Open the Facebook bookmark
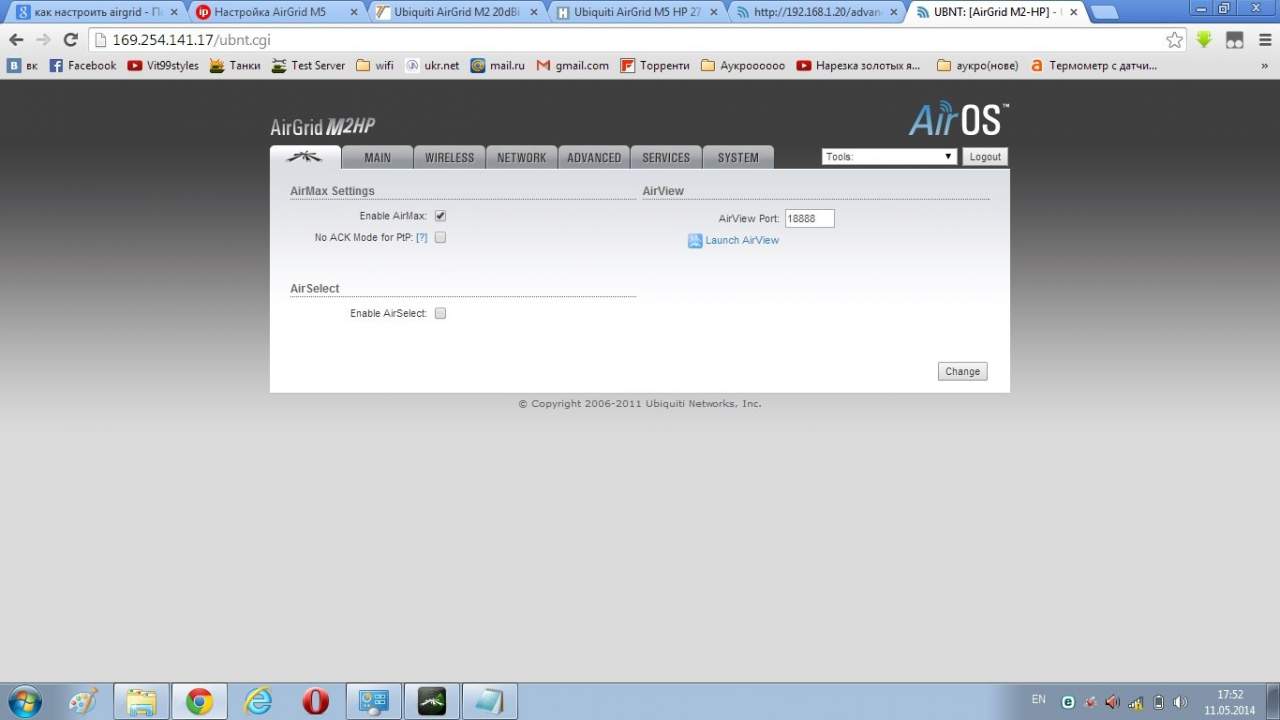Image resolution: width=1280 pixels, height=720 pixels. tap(83, 66)
